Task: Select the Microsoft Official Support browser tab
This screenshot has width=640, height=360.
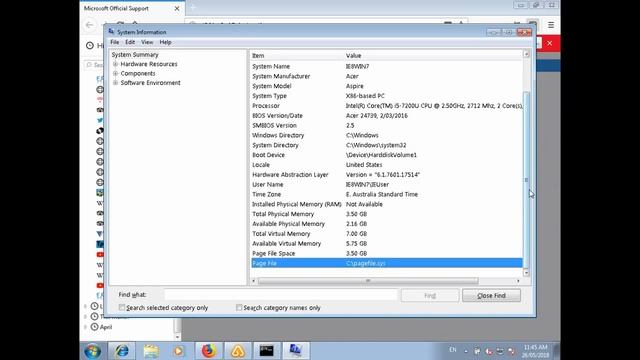Action: [132, 9]
